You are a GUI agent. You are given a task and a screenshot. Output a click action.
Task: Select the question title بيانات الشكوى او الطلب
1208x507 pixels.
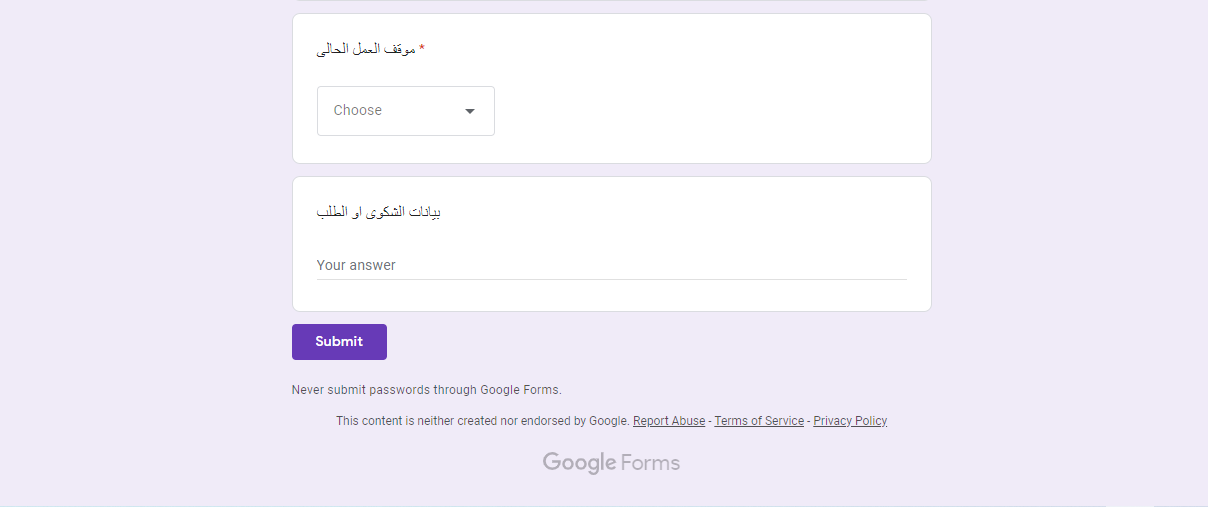pyautogui.click(x=379, y=212)
